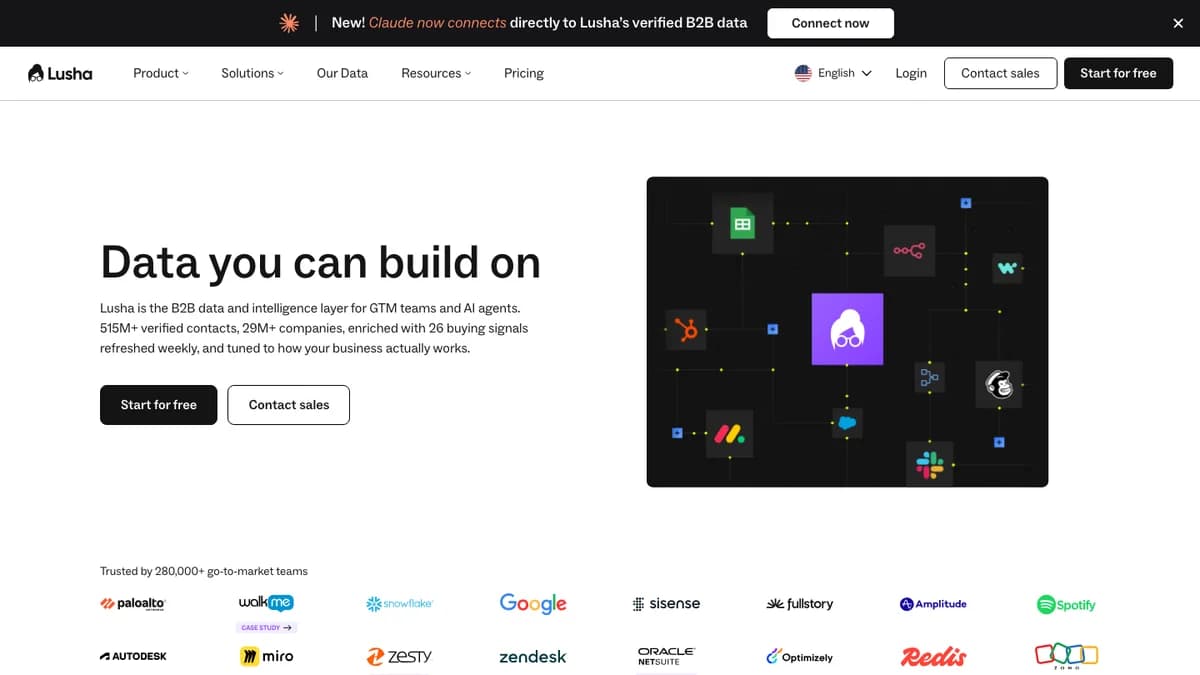This screenshot has height=675, width=1200.
Task: Click the Spotify logo
Action: click(1066, 604)
